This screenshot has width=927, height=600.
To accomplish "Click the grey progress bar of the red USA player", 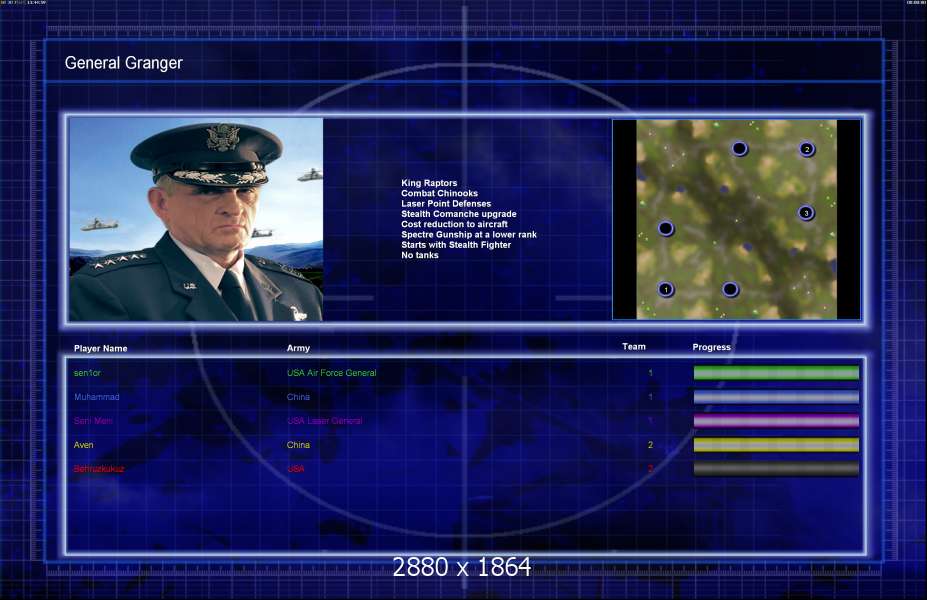I will 776,469.
